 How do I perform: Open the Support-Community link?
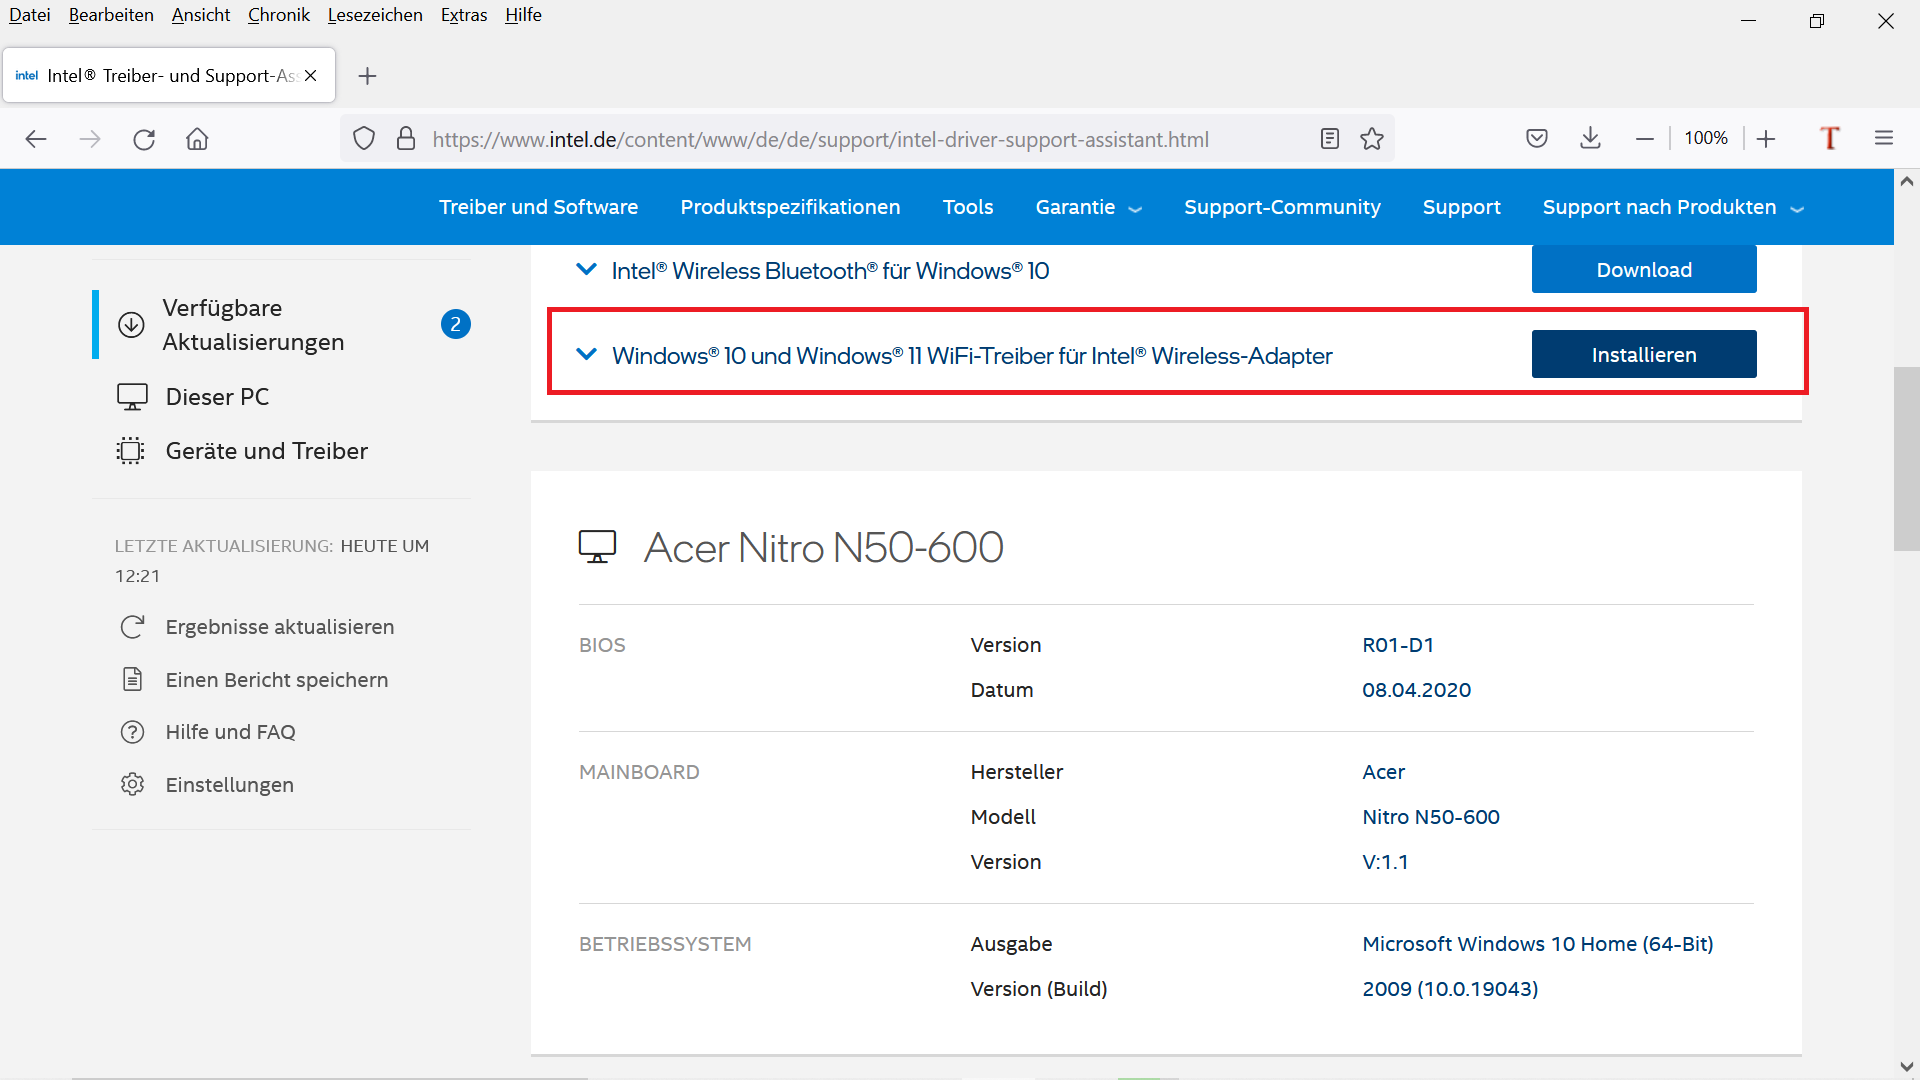click(1282, 207)
